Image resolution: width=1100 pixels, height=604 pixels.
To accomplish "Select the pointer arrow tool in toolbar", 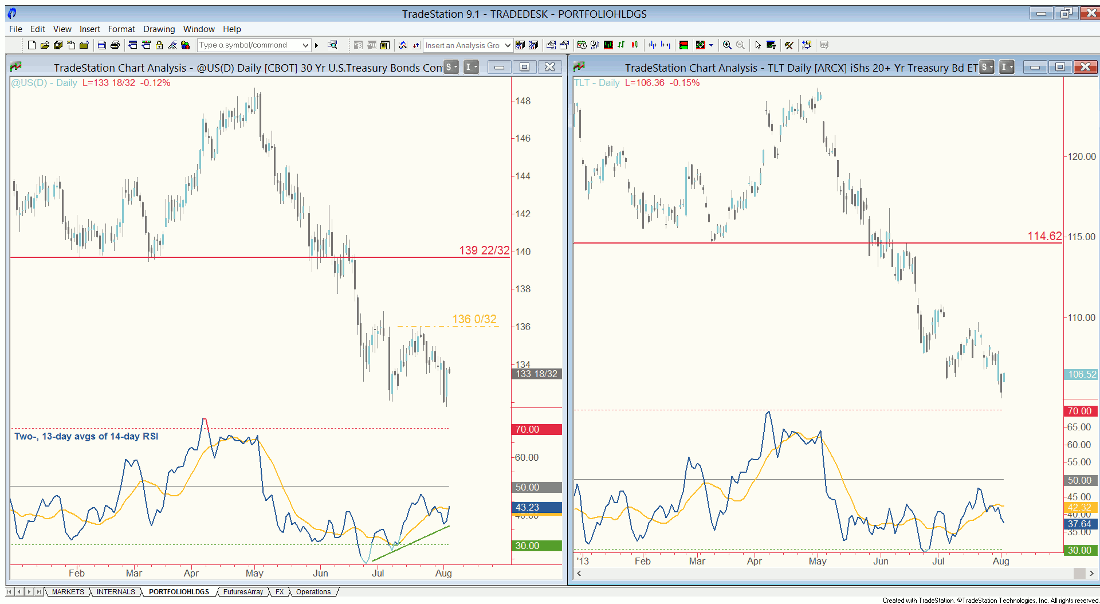I will click(x=758, y=45).
